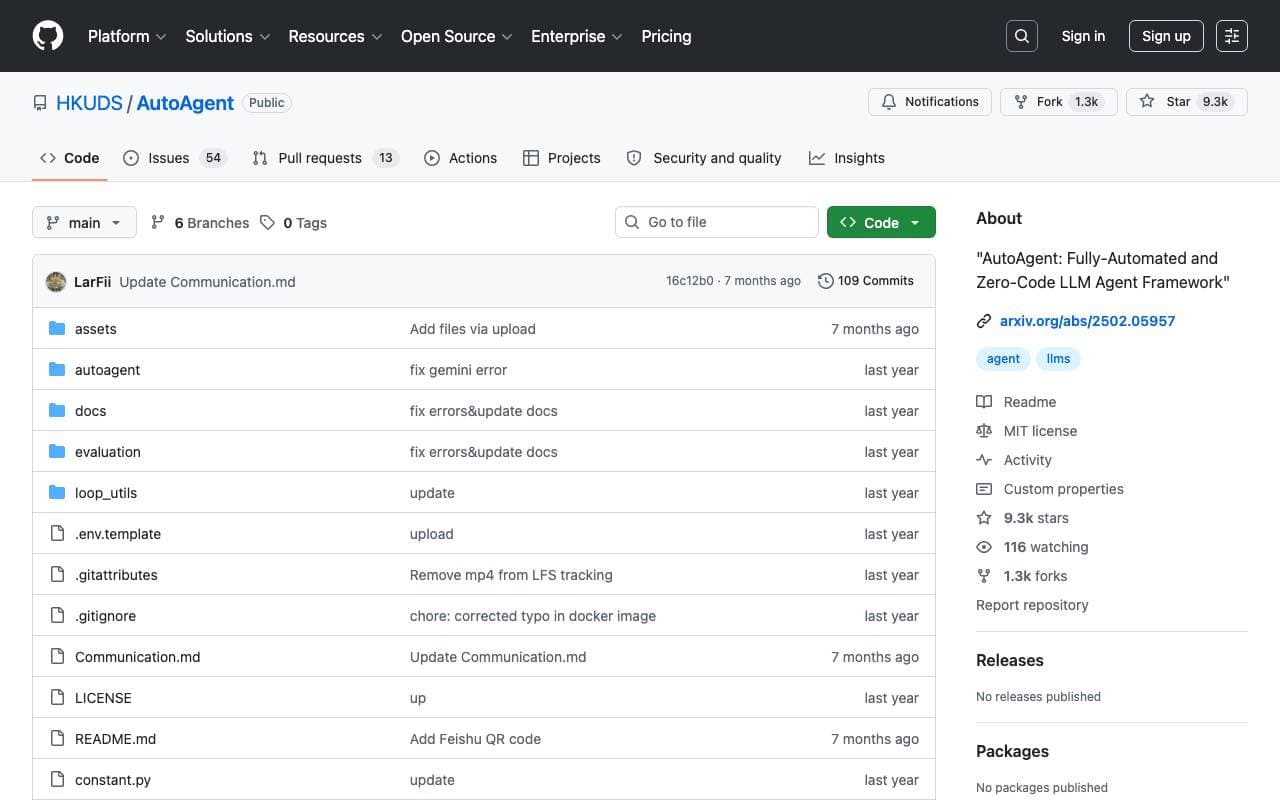Click the LICENSE file icon
Viewport: 1280px width, 800px height.
[57, 698]
